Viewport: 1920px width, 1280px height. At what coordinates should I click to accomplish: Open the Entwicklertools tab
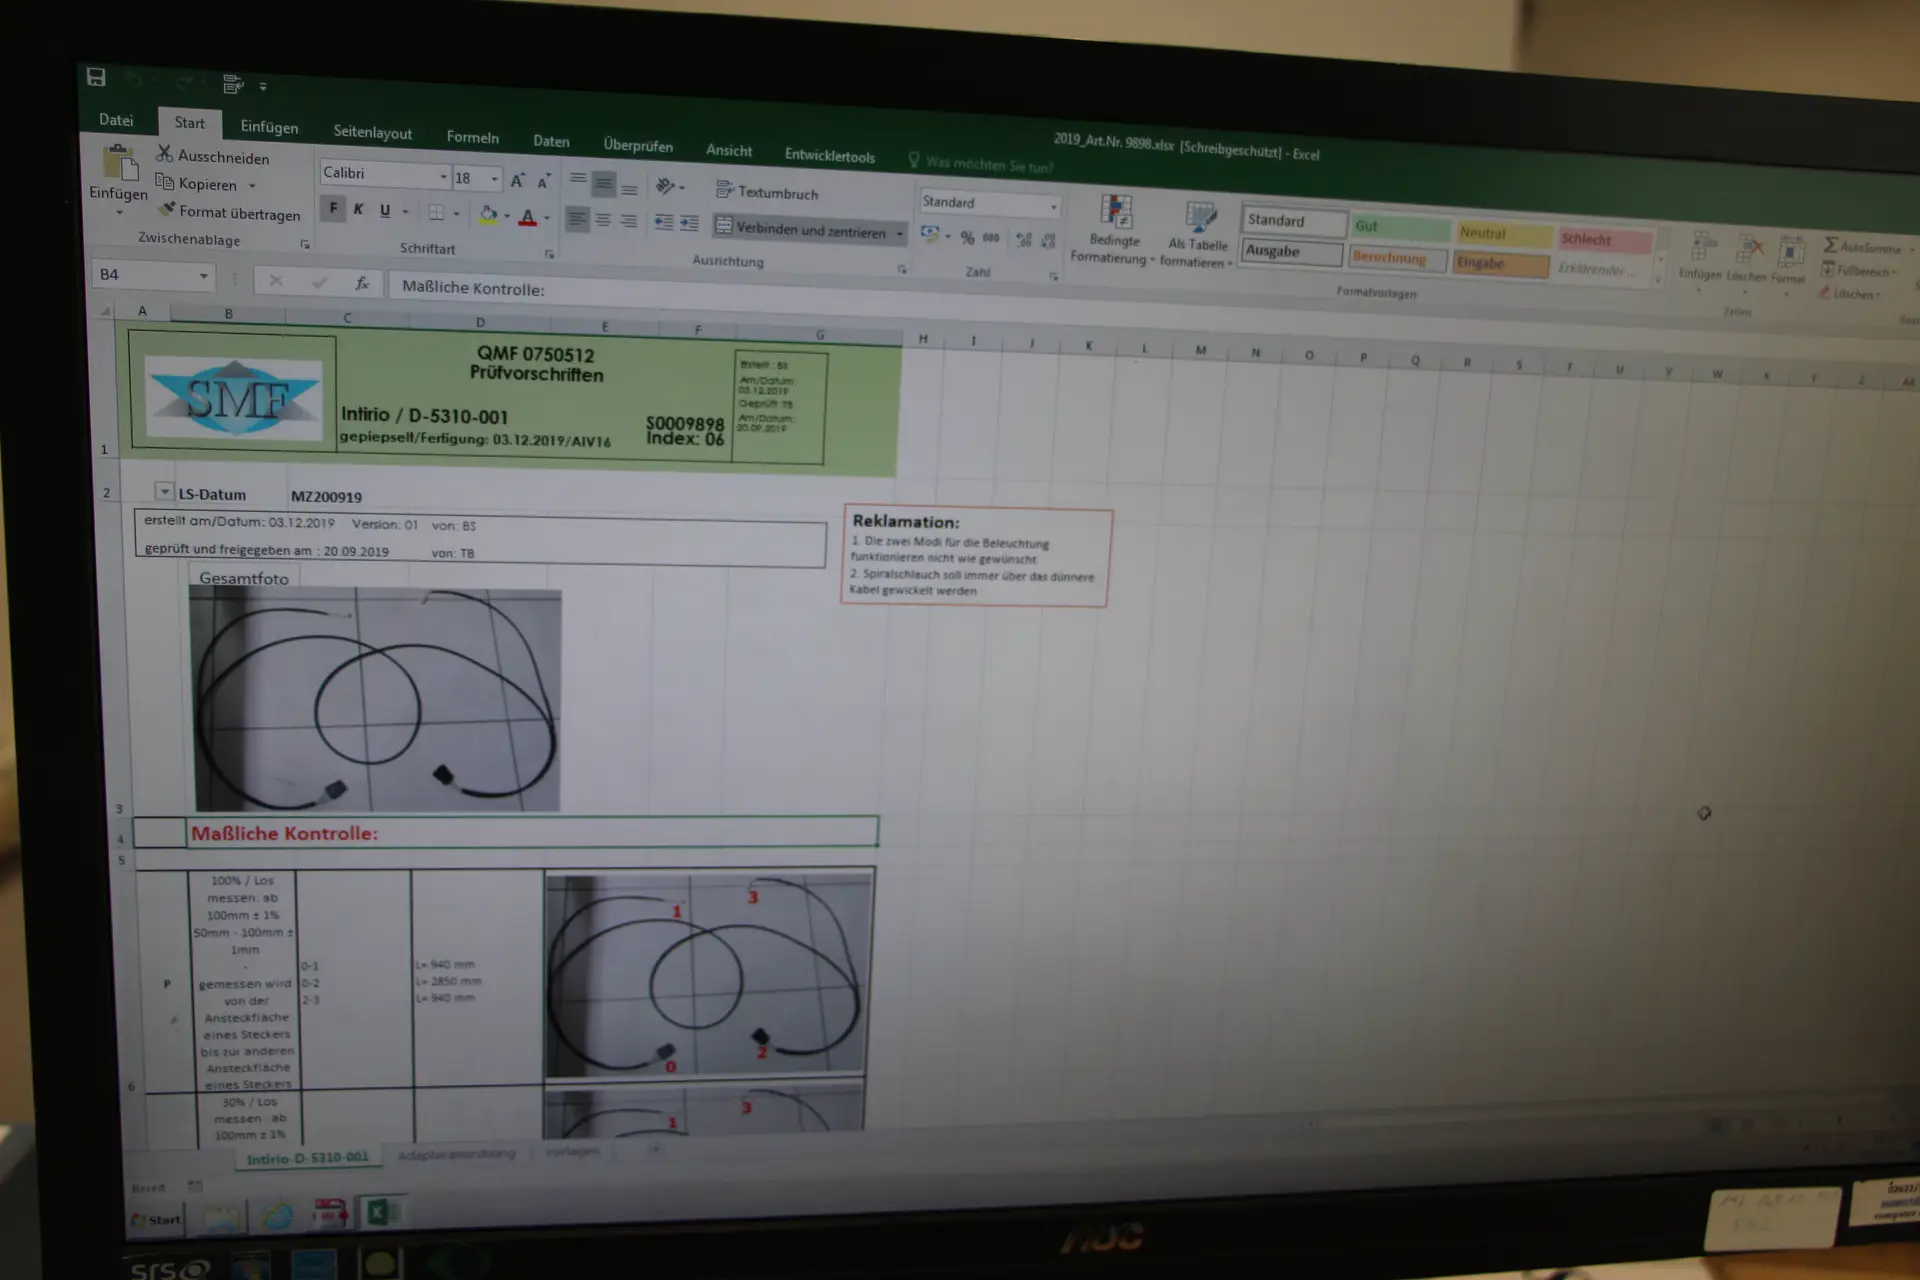coord(829,155)
